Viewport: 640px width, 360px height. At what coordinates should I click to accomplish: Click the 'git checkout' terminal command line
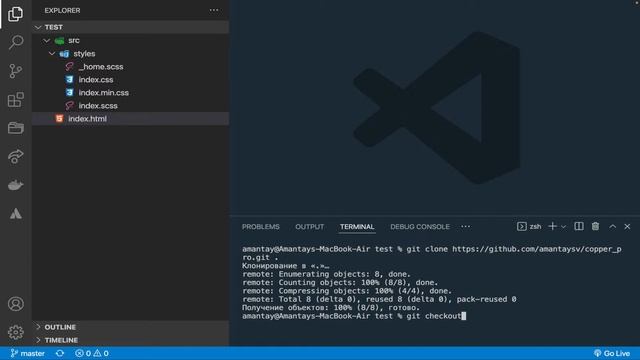pos(354,316)
